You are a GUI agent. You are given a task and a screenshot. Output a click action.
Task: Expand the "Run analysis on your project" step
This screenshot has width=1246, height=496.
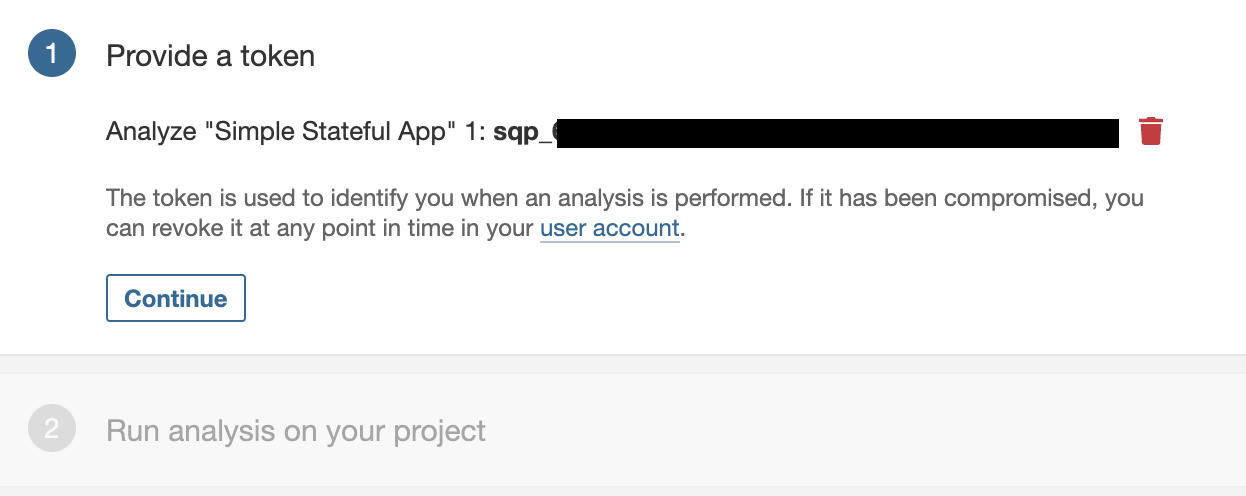[296, 431]
